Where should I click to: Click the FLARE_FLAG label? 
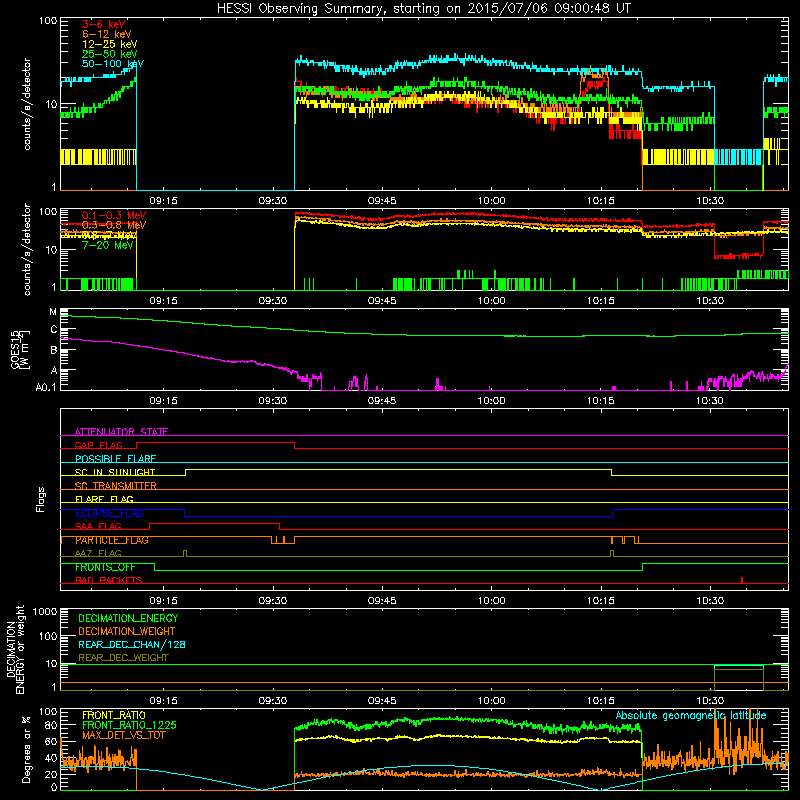104,499
